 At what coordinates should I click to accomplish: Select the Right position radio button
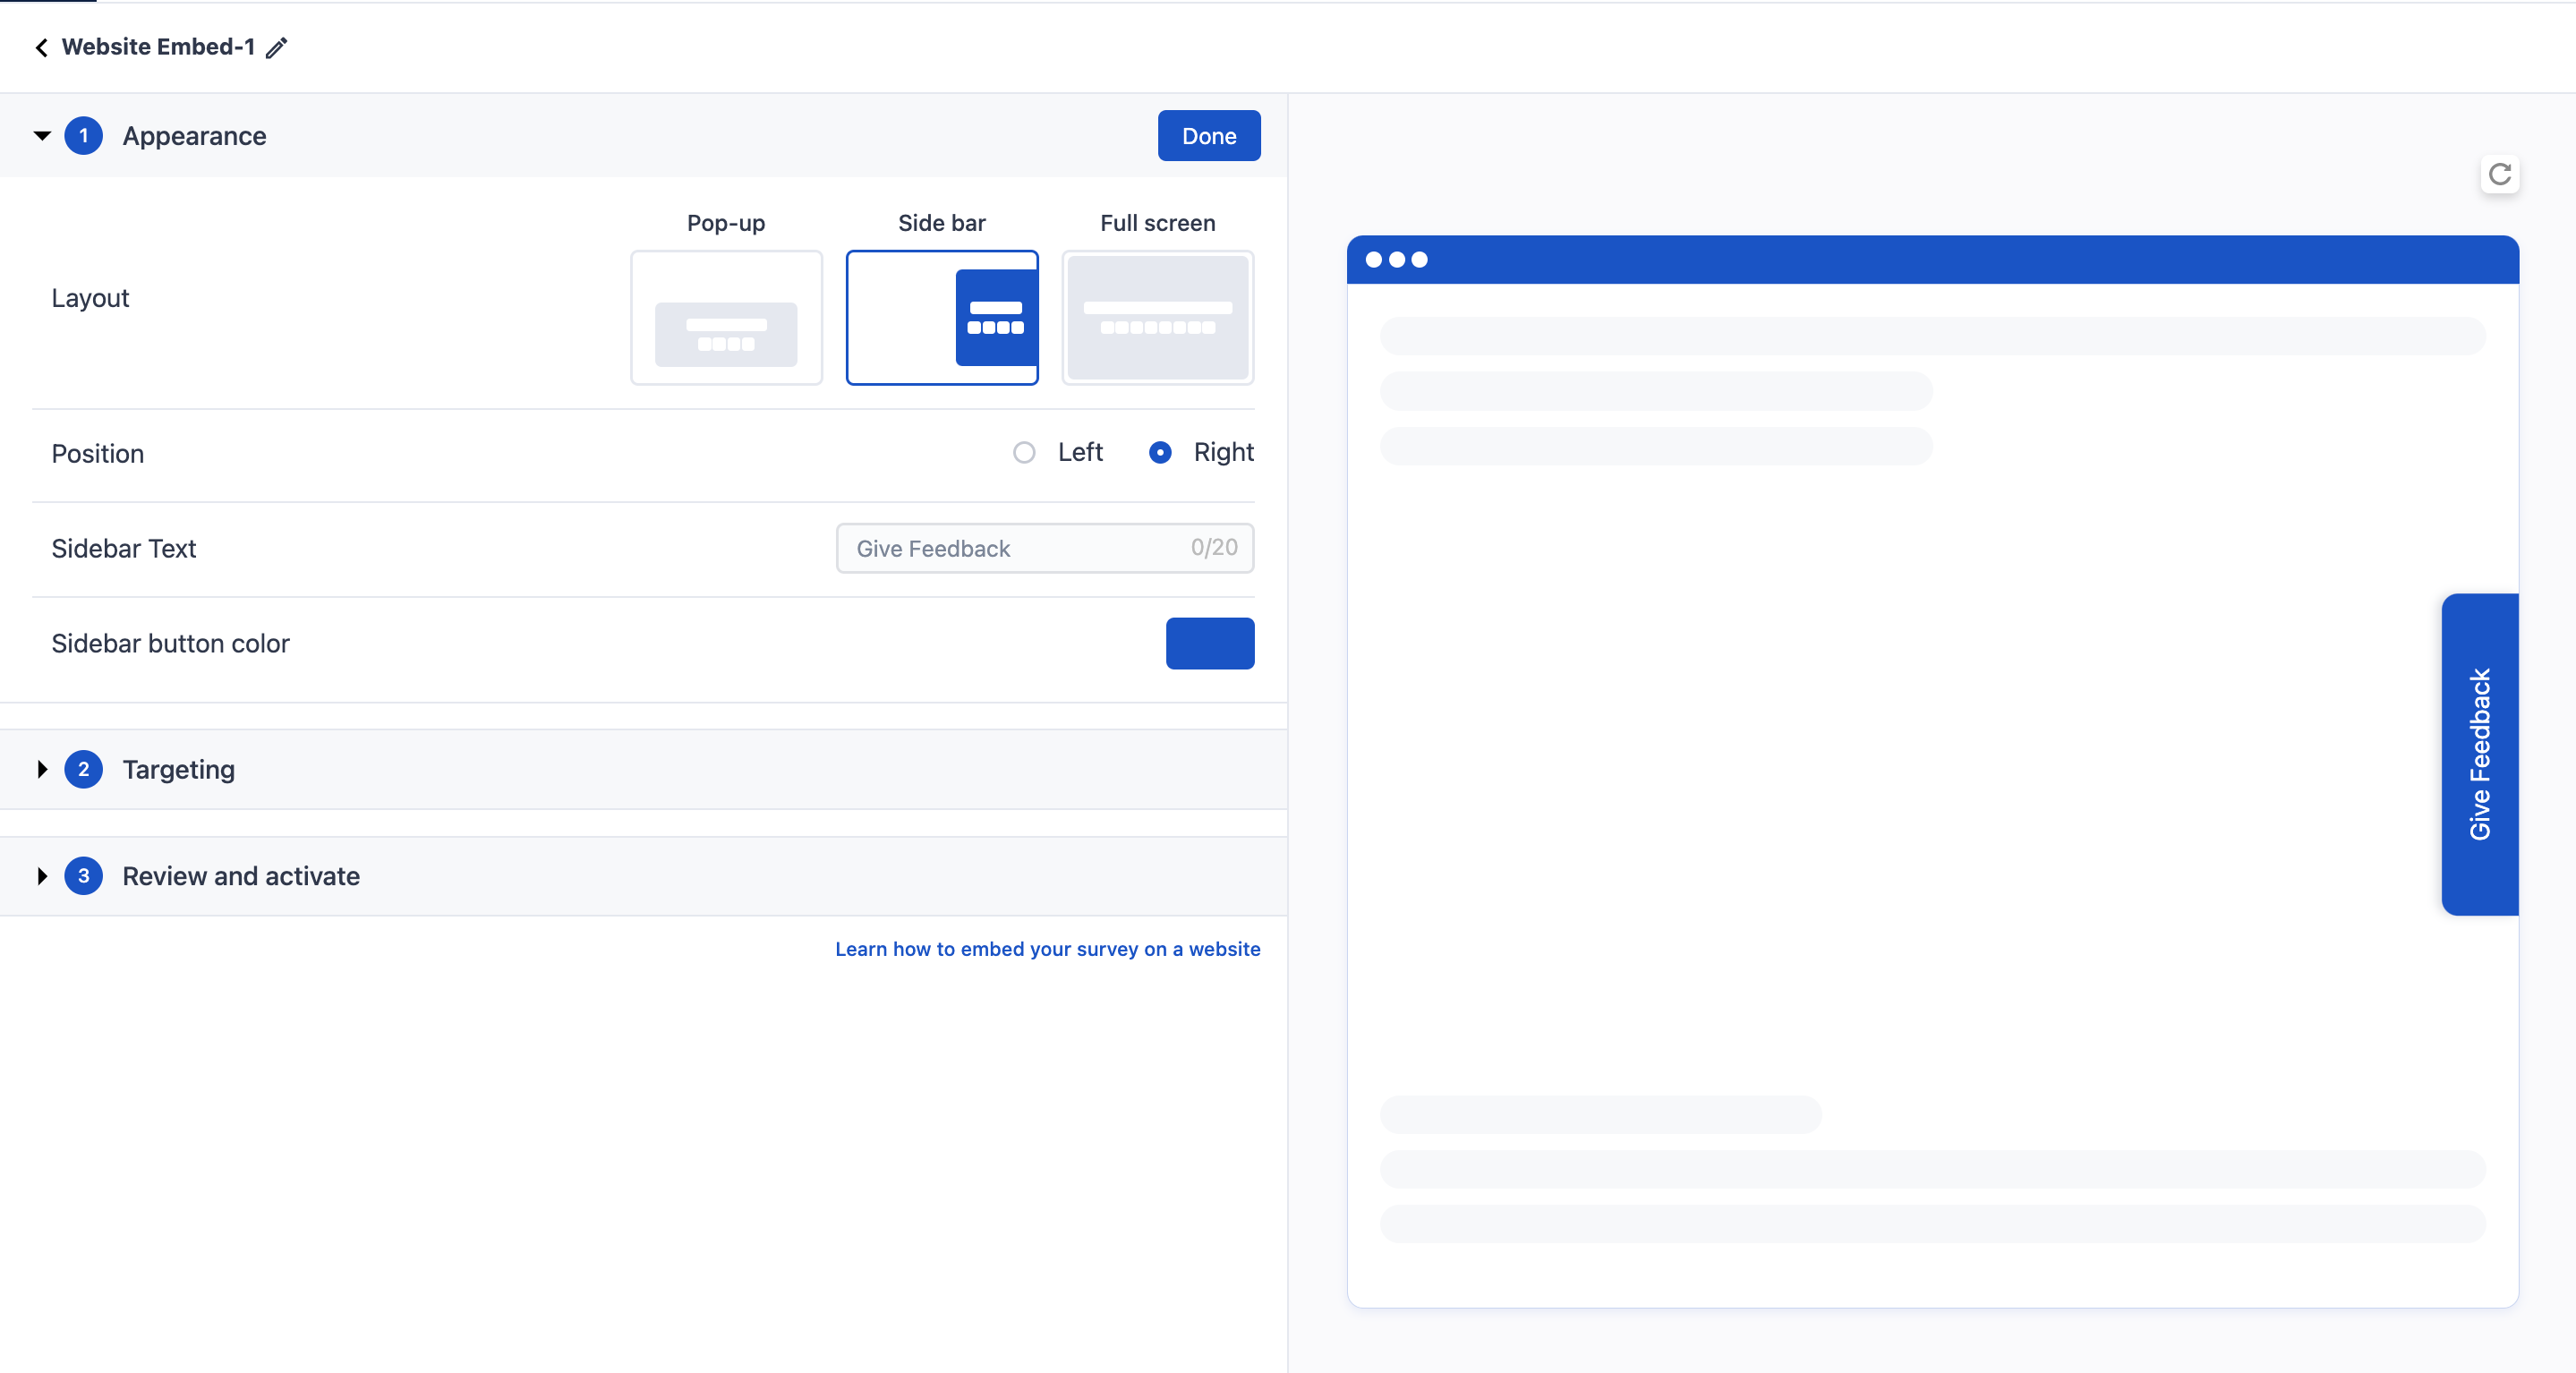(x=1160, y=453)
